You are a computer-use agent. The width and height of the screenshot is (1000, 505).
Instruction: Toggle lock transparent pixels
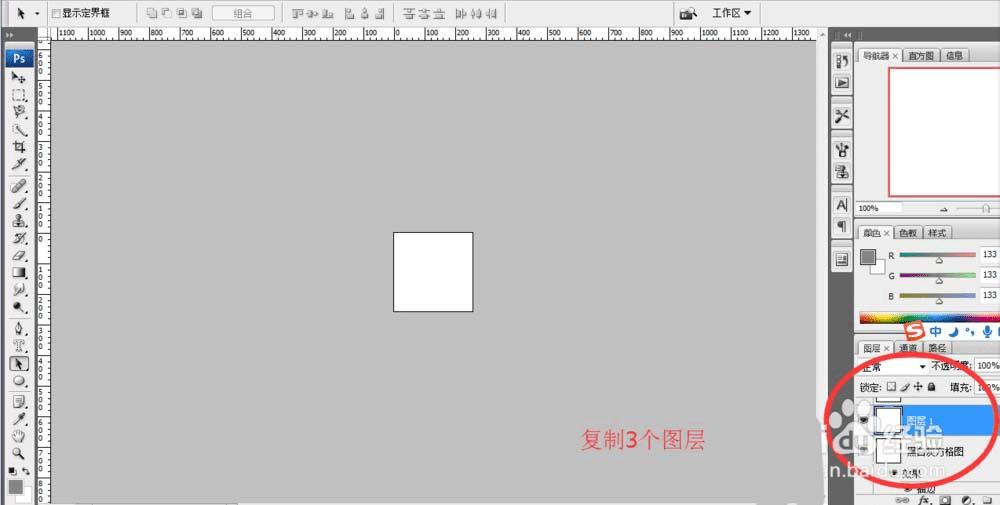coord(892,386)
